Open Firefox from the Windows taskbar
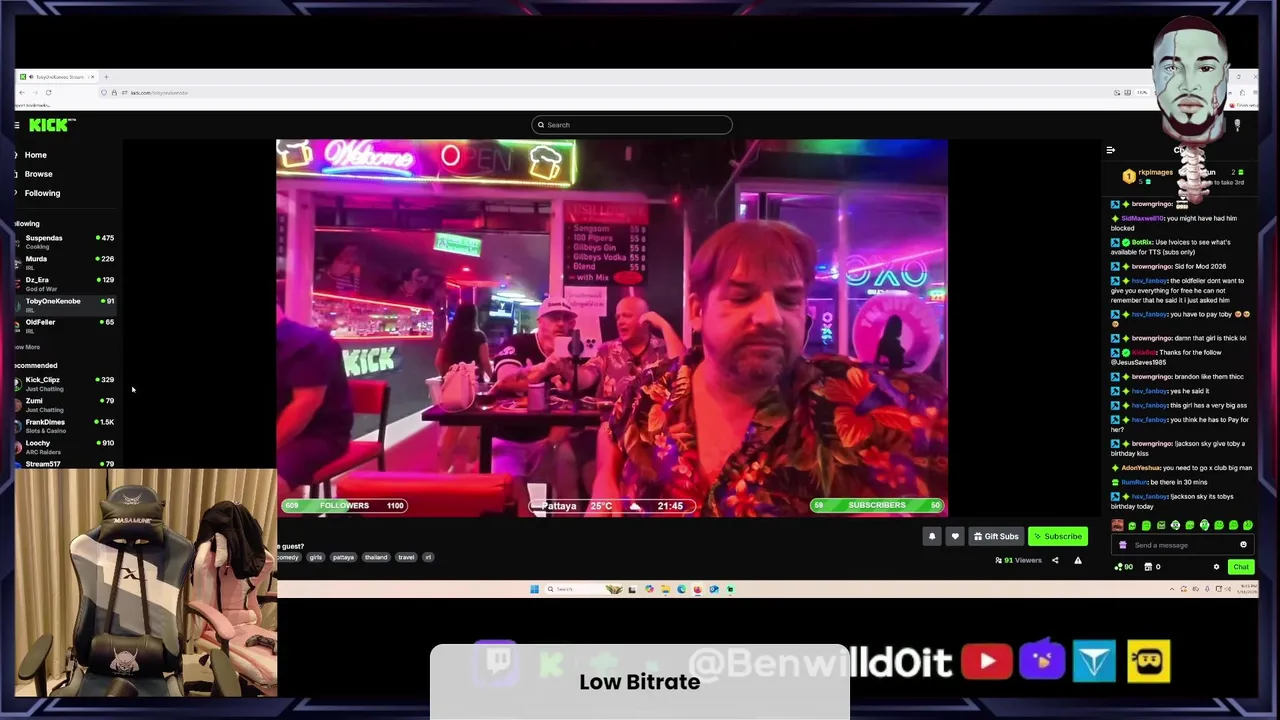1280x720 pixels. [698, 589]
